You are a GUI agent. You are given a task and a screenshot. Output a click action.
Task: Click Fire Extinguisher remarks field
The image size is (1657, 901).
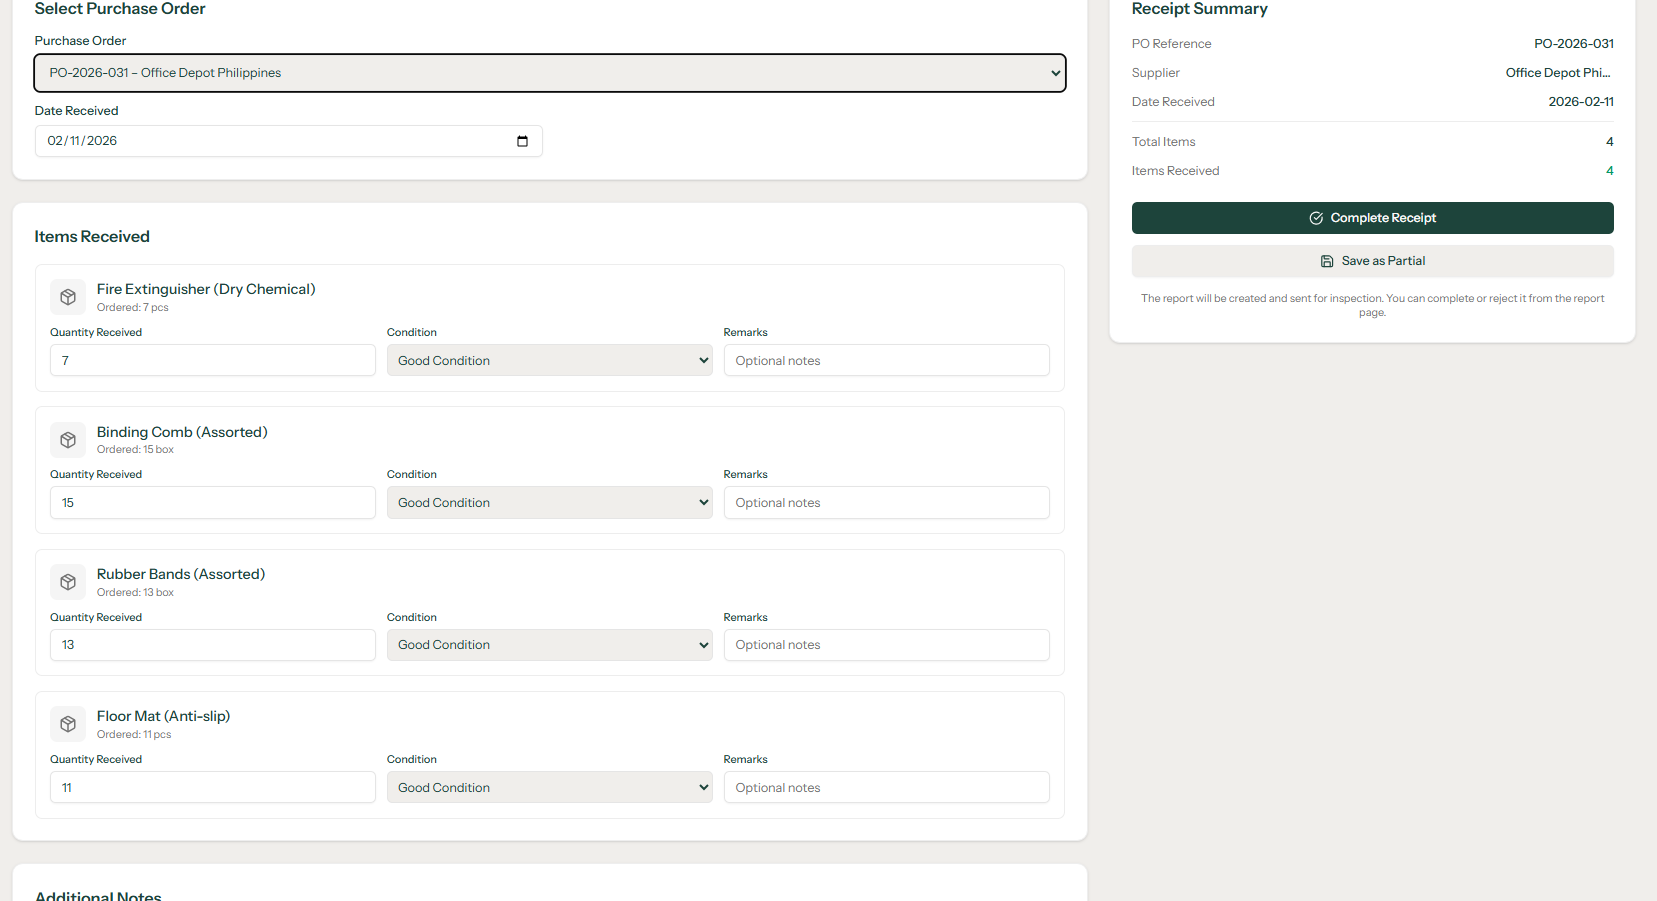(887, 360)
